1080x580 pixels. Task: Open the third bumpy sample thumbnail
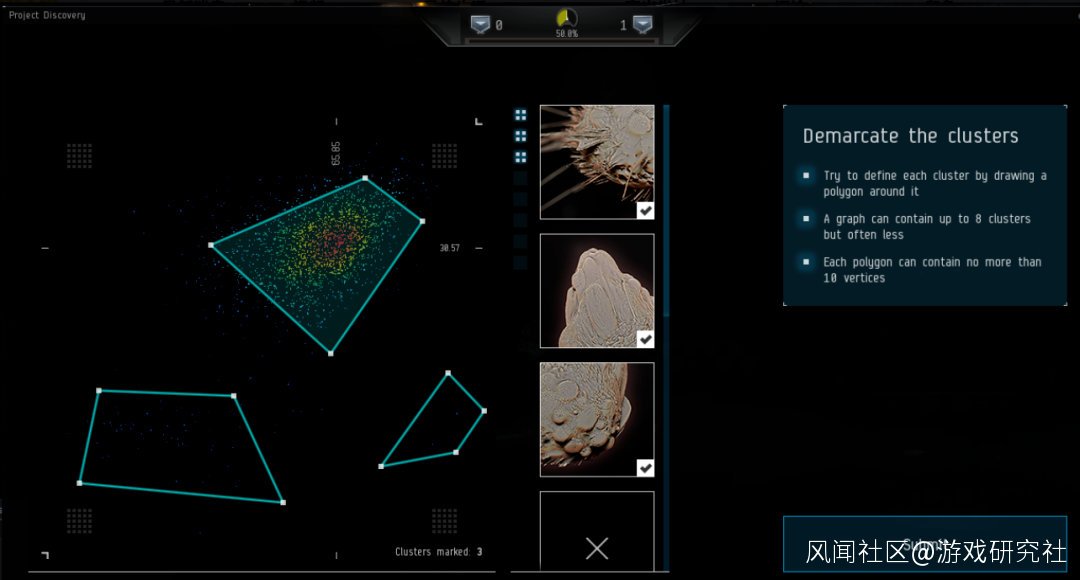point(590,415)
